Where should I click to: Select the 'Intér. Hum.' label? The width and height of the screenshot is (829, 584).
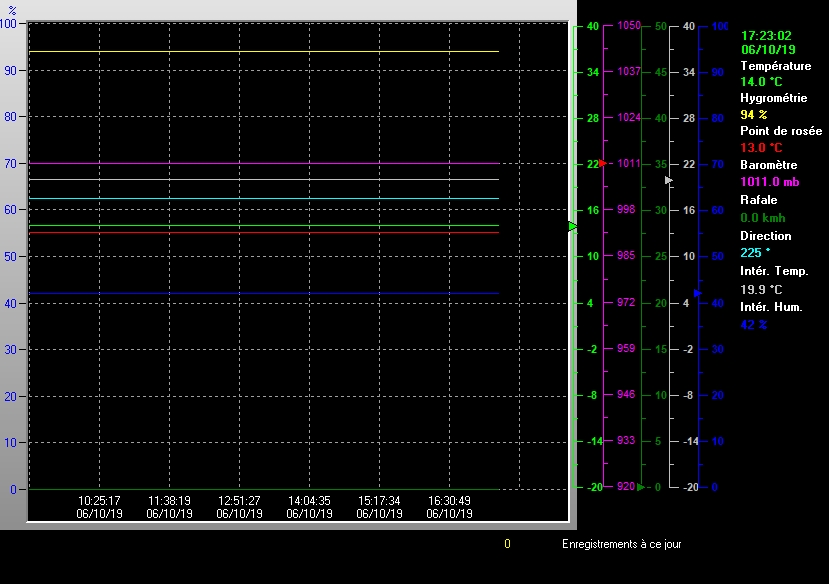pos(771,307)
